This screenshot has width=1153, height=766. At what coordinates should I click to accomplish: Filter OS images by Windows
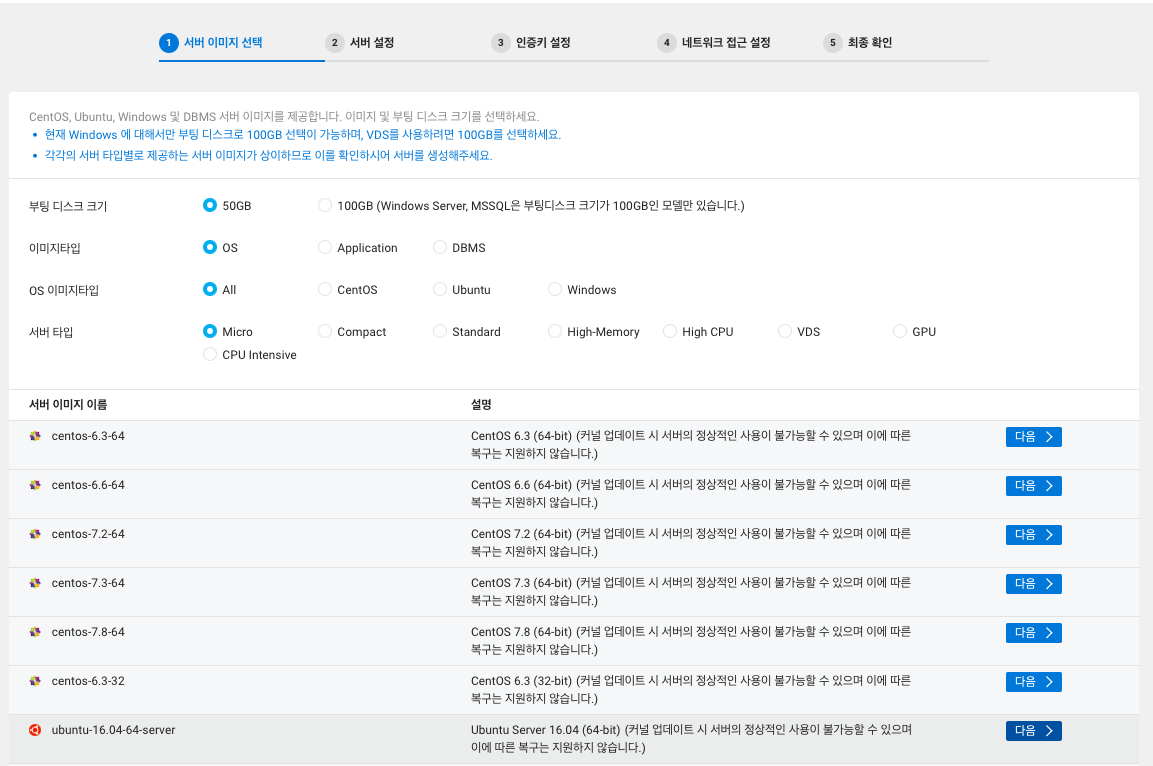[x=554, y=289]
